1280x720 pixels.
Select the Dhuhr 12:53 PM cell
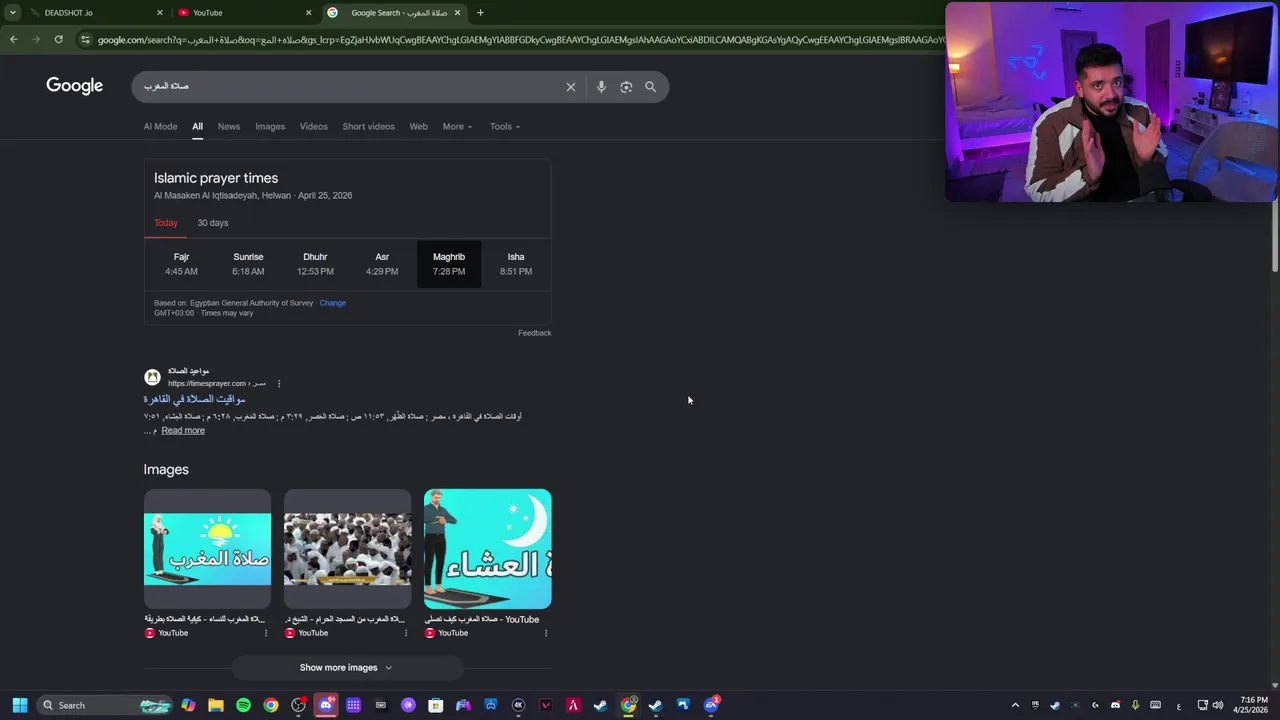315,264
